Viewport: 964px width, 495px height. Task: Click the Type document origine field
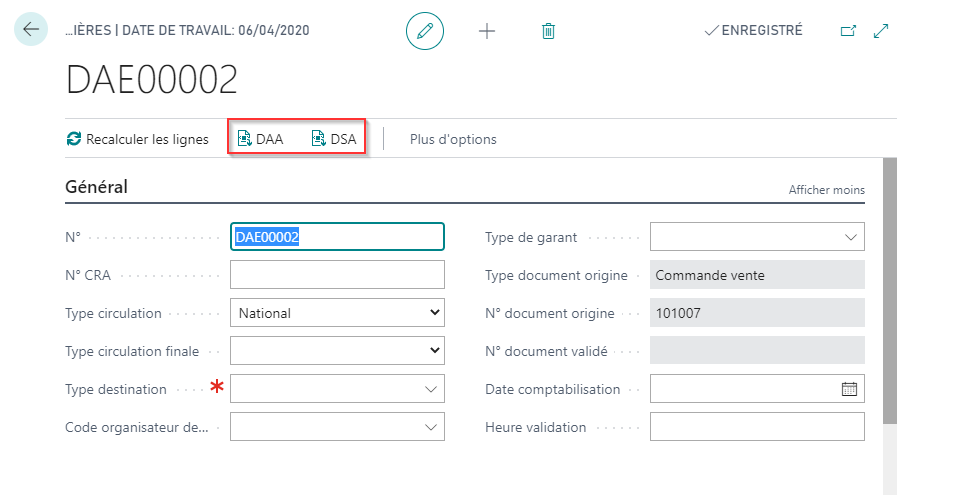[x=757, y=275]
